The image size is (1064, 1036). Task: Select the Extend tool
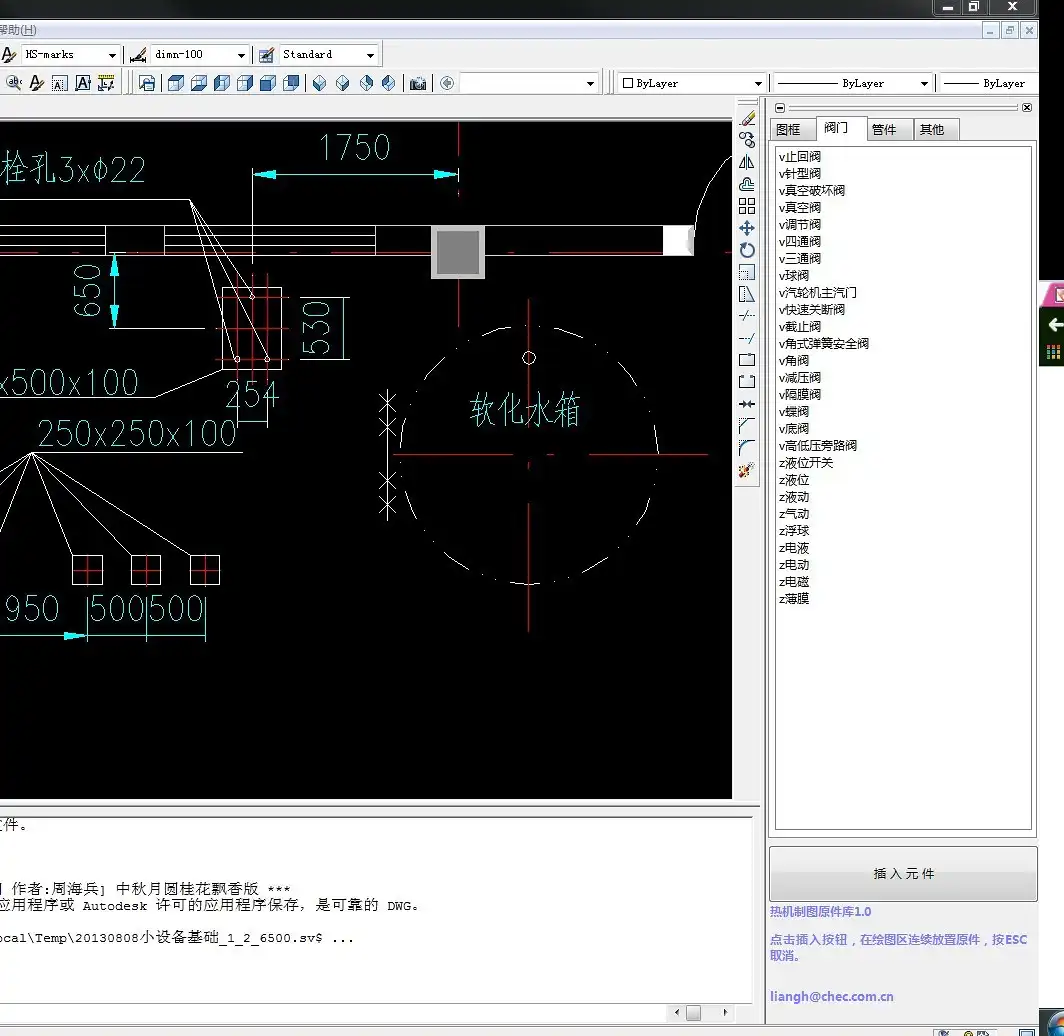click(x=747, y=338)
